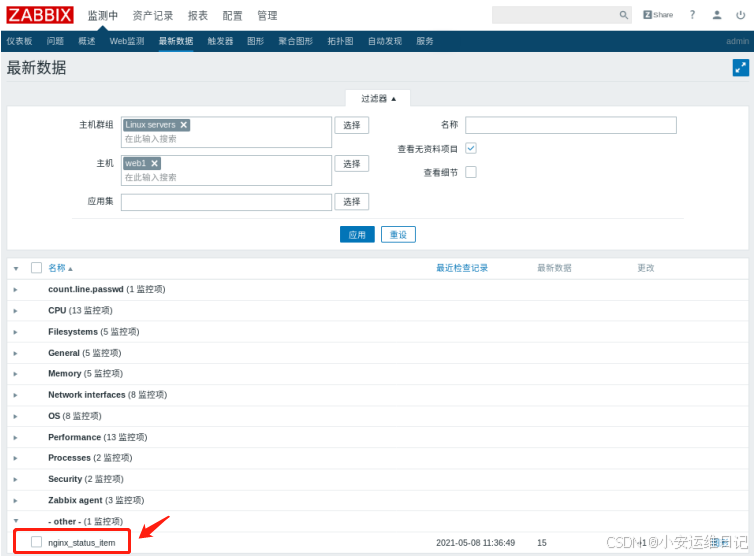Click into the 名称 filter input field

click(x=571, y=125)
